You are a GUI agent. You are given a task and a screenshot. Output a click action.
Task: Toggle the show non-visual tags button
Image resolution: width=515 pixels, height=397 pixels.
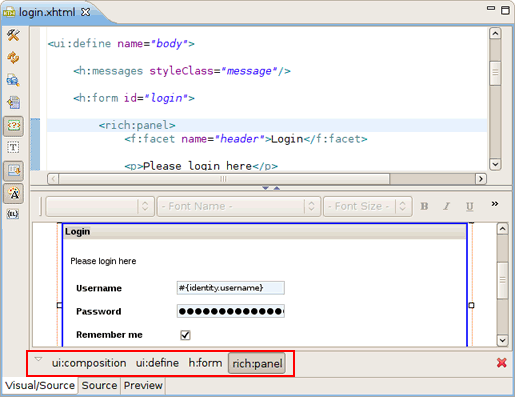[x=13, y=126]
